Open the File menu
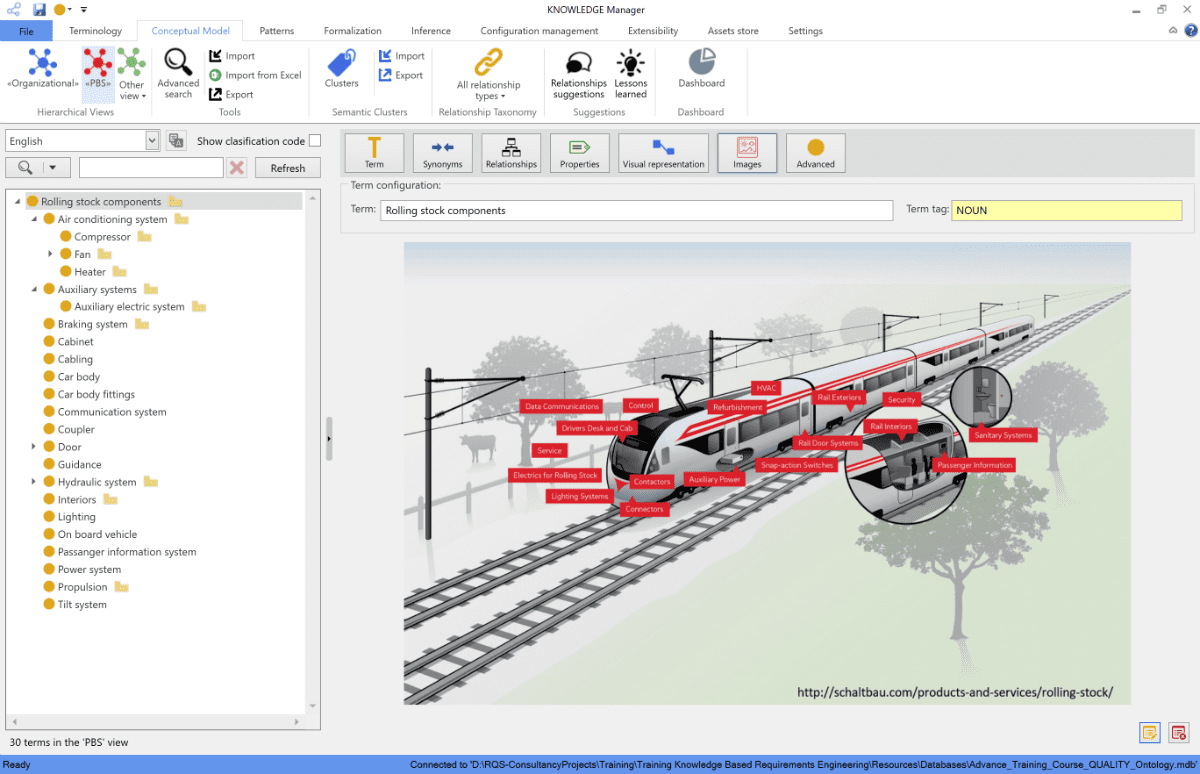 click(x=26, y=31)
